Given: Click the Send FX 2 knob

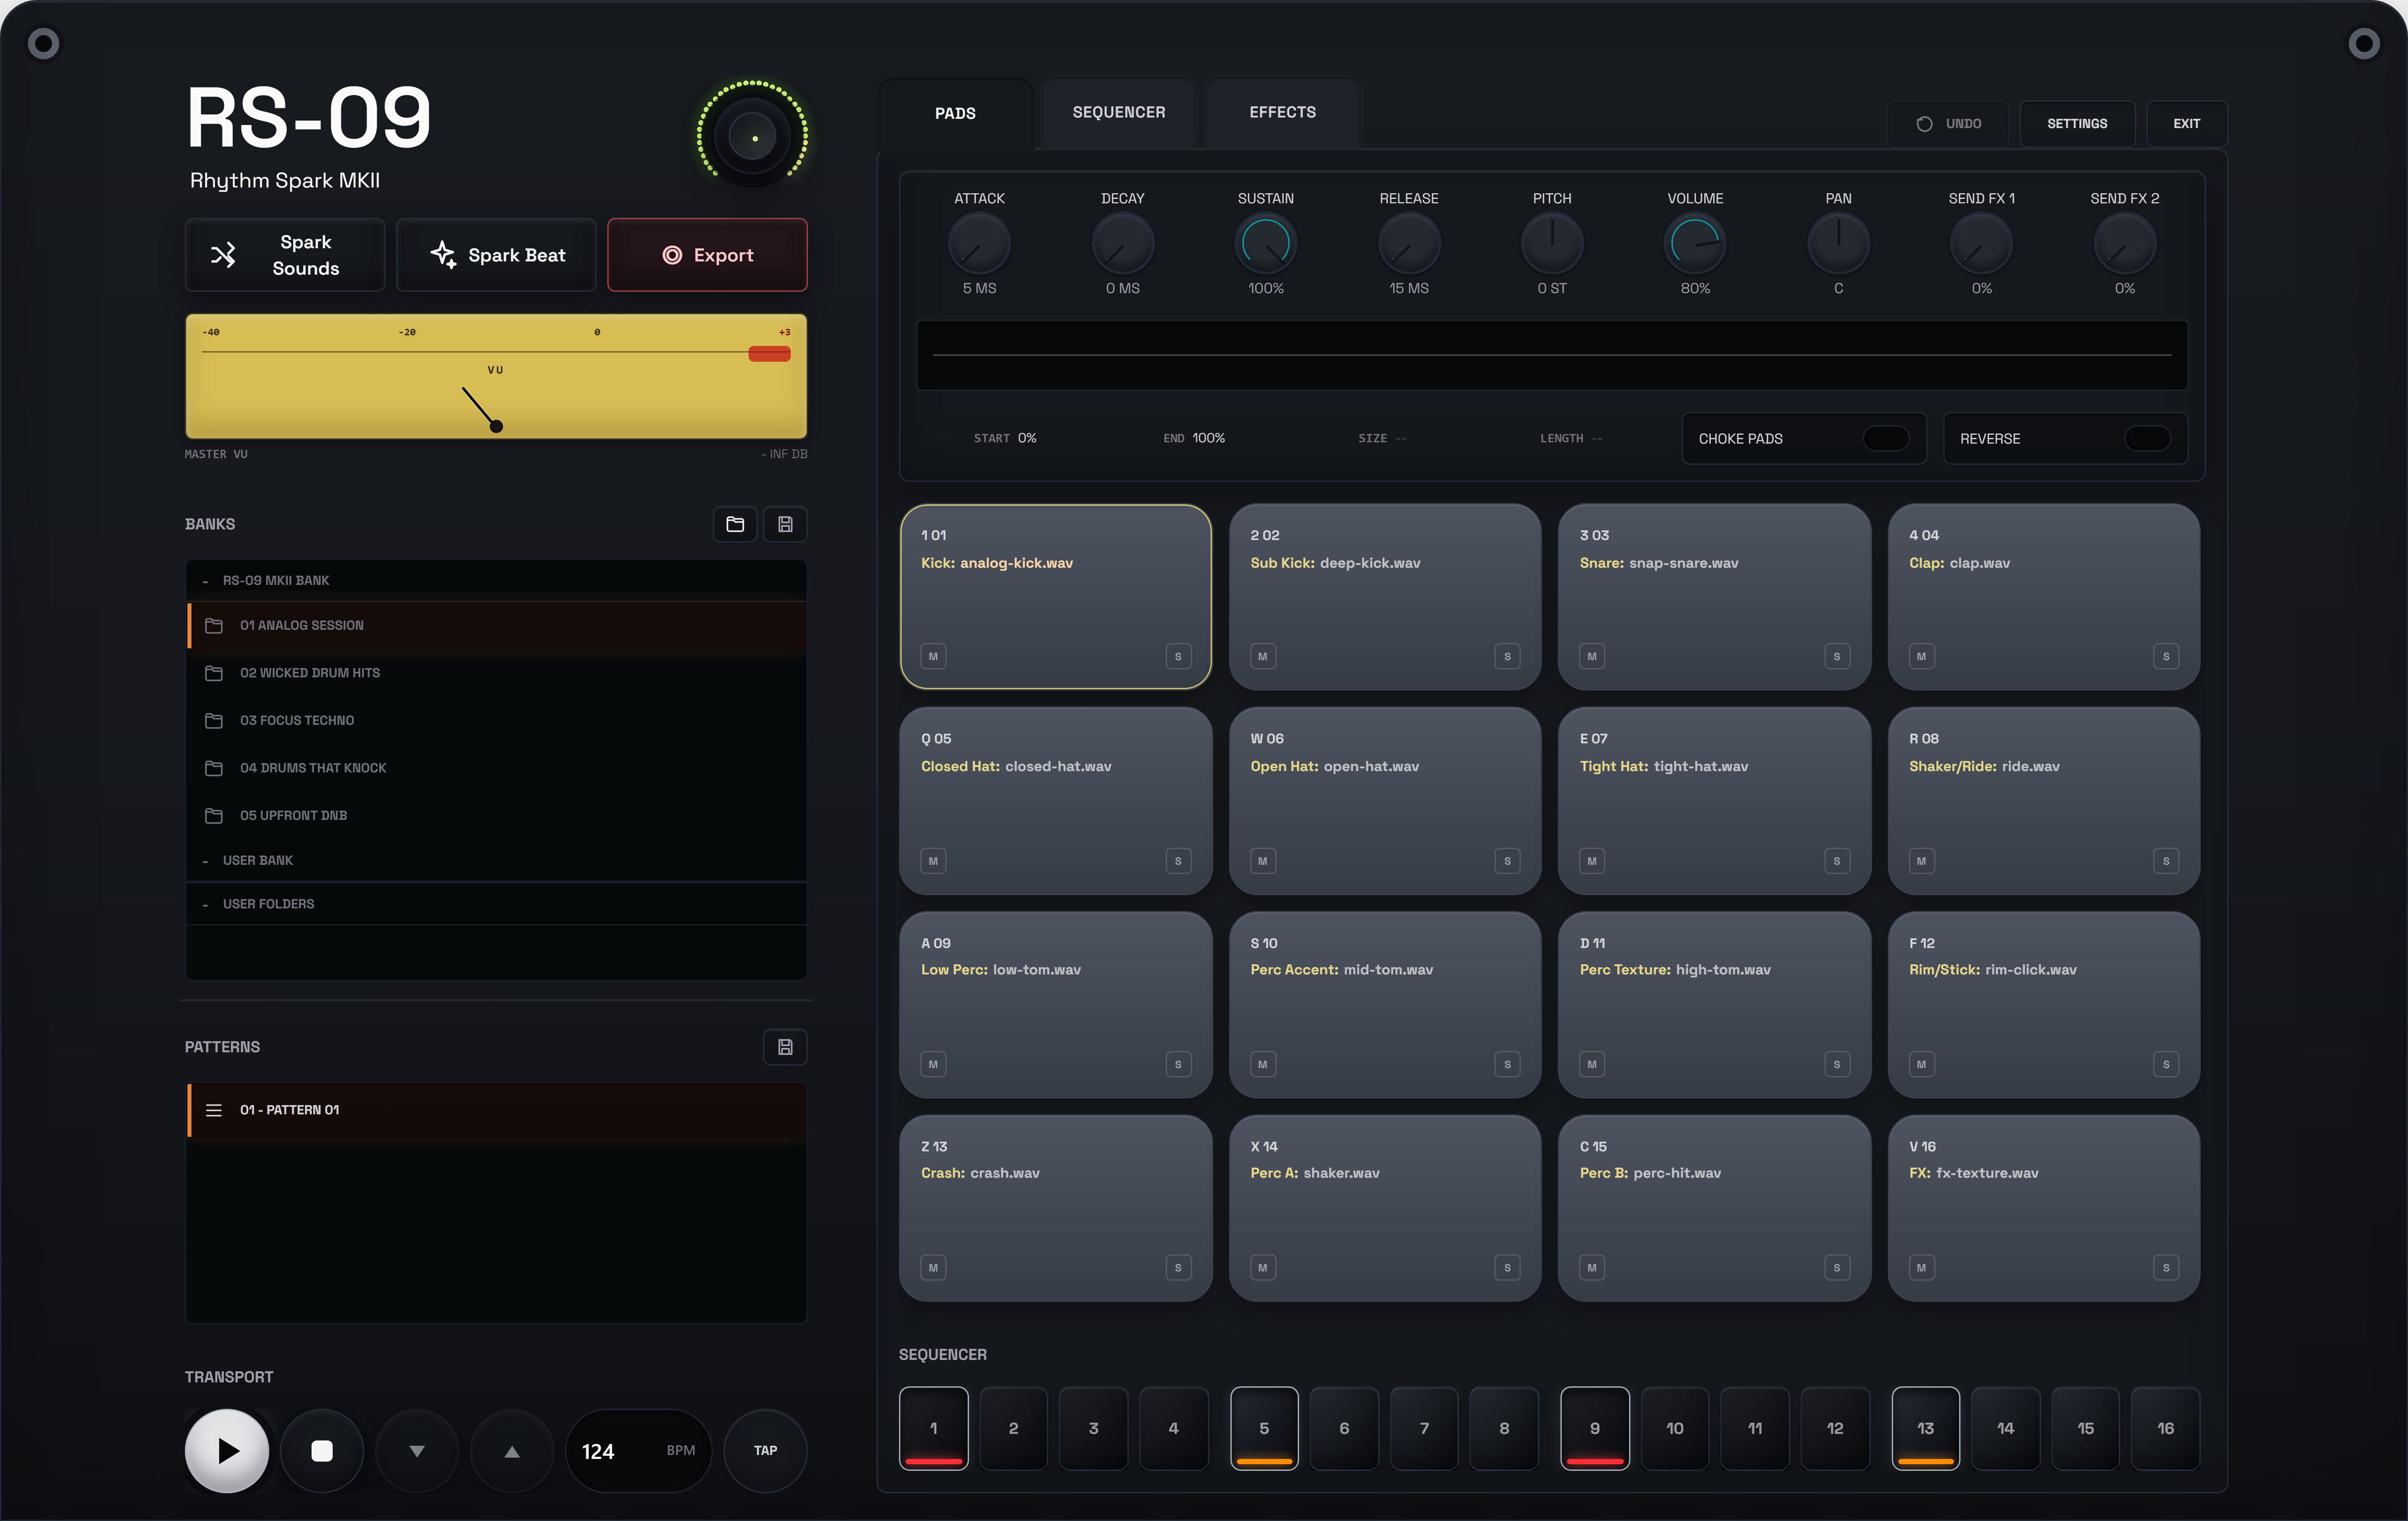Looking at the screenshot, I should coord(2124,243).
